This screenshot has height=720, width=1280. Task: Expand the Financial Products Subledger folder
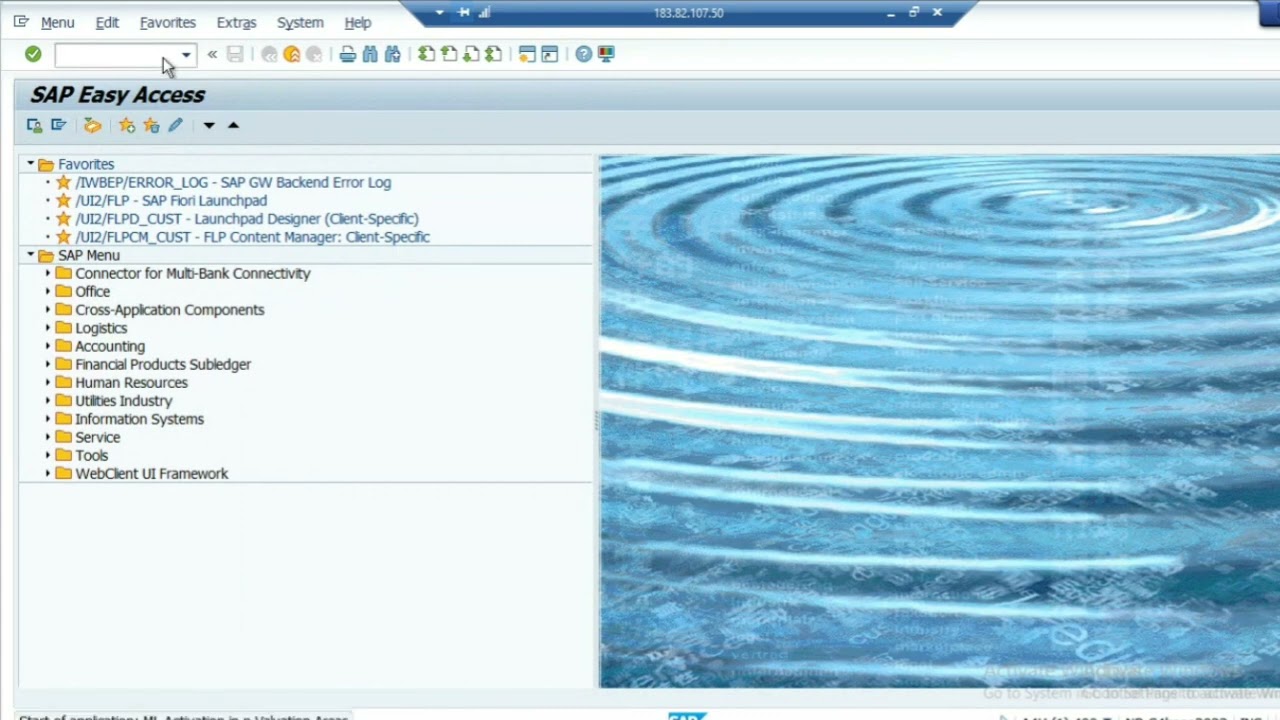[x=47, y=364]
